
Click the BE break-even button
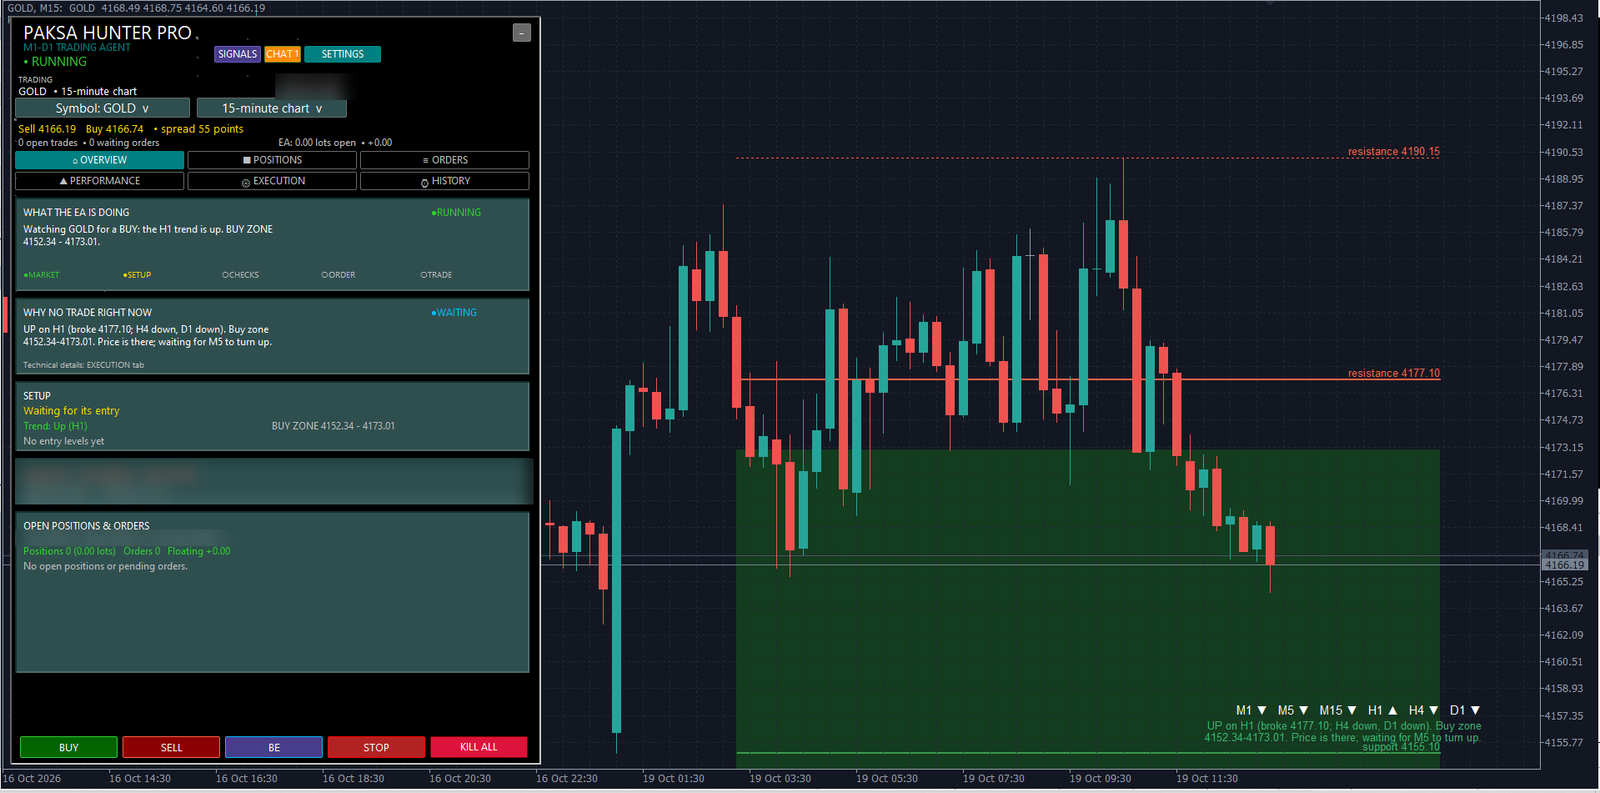tap(274, 747)
